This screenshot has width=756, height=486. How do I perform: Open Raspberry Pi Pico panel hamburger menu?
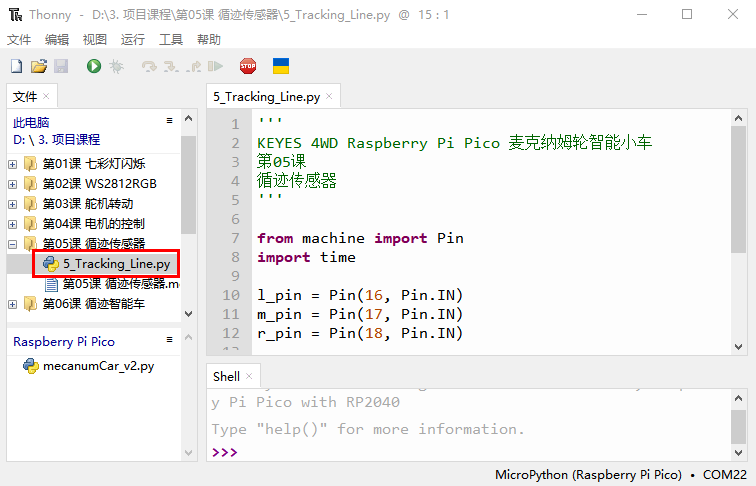pos(169,339)
